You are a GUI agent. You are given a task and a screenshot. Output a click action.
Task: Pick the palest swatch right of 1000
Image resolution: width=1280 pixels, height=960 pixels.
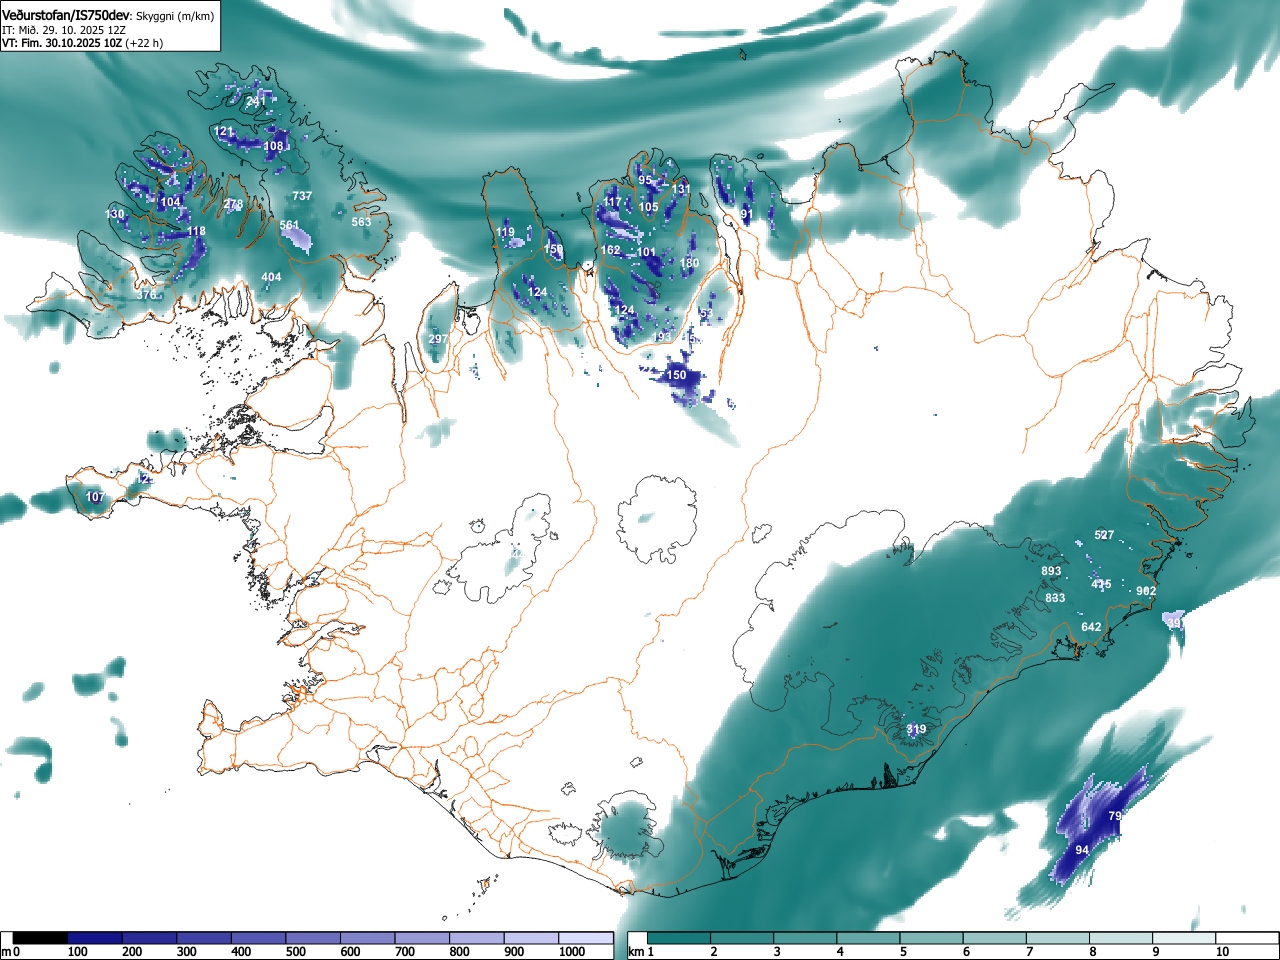pos(586,938)
